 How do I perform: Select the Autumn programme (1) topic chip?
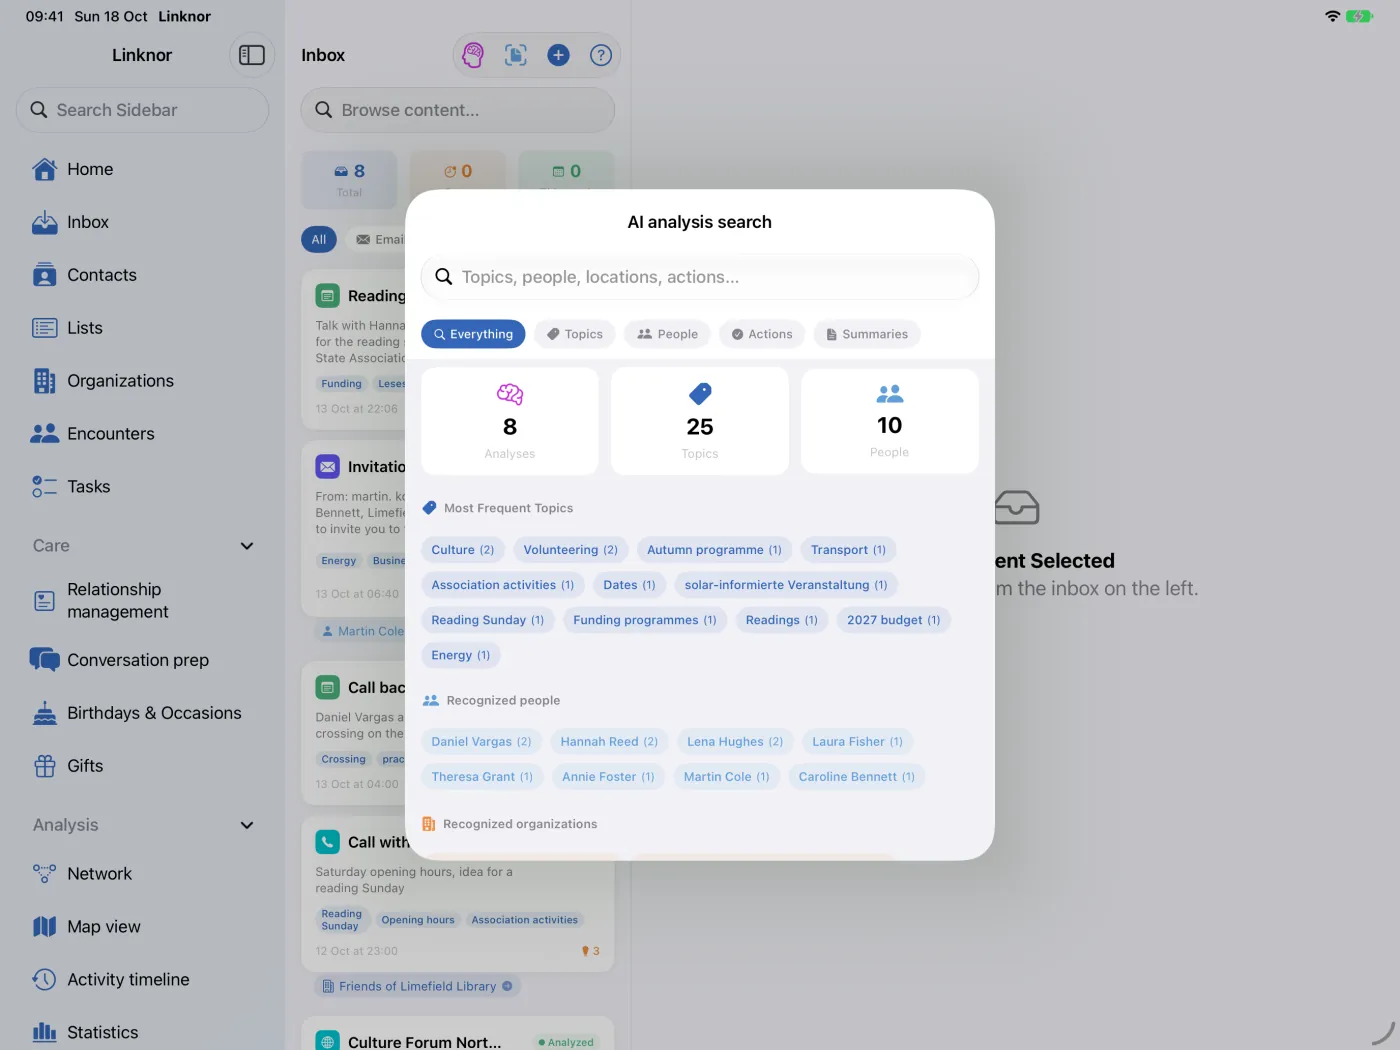714,550
